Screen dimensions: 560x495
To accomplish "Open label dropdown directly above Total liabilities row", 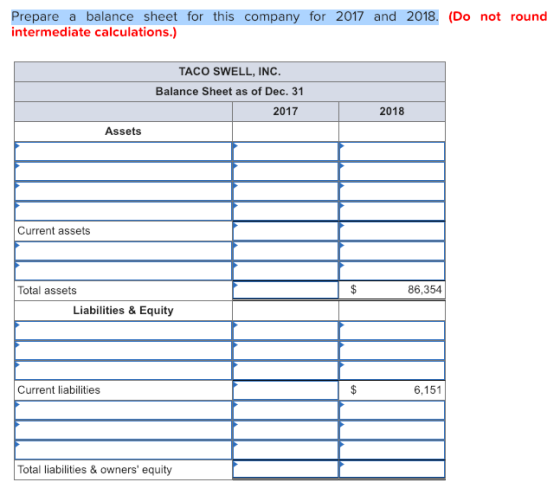I will point(123,450).
